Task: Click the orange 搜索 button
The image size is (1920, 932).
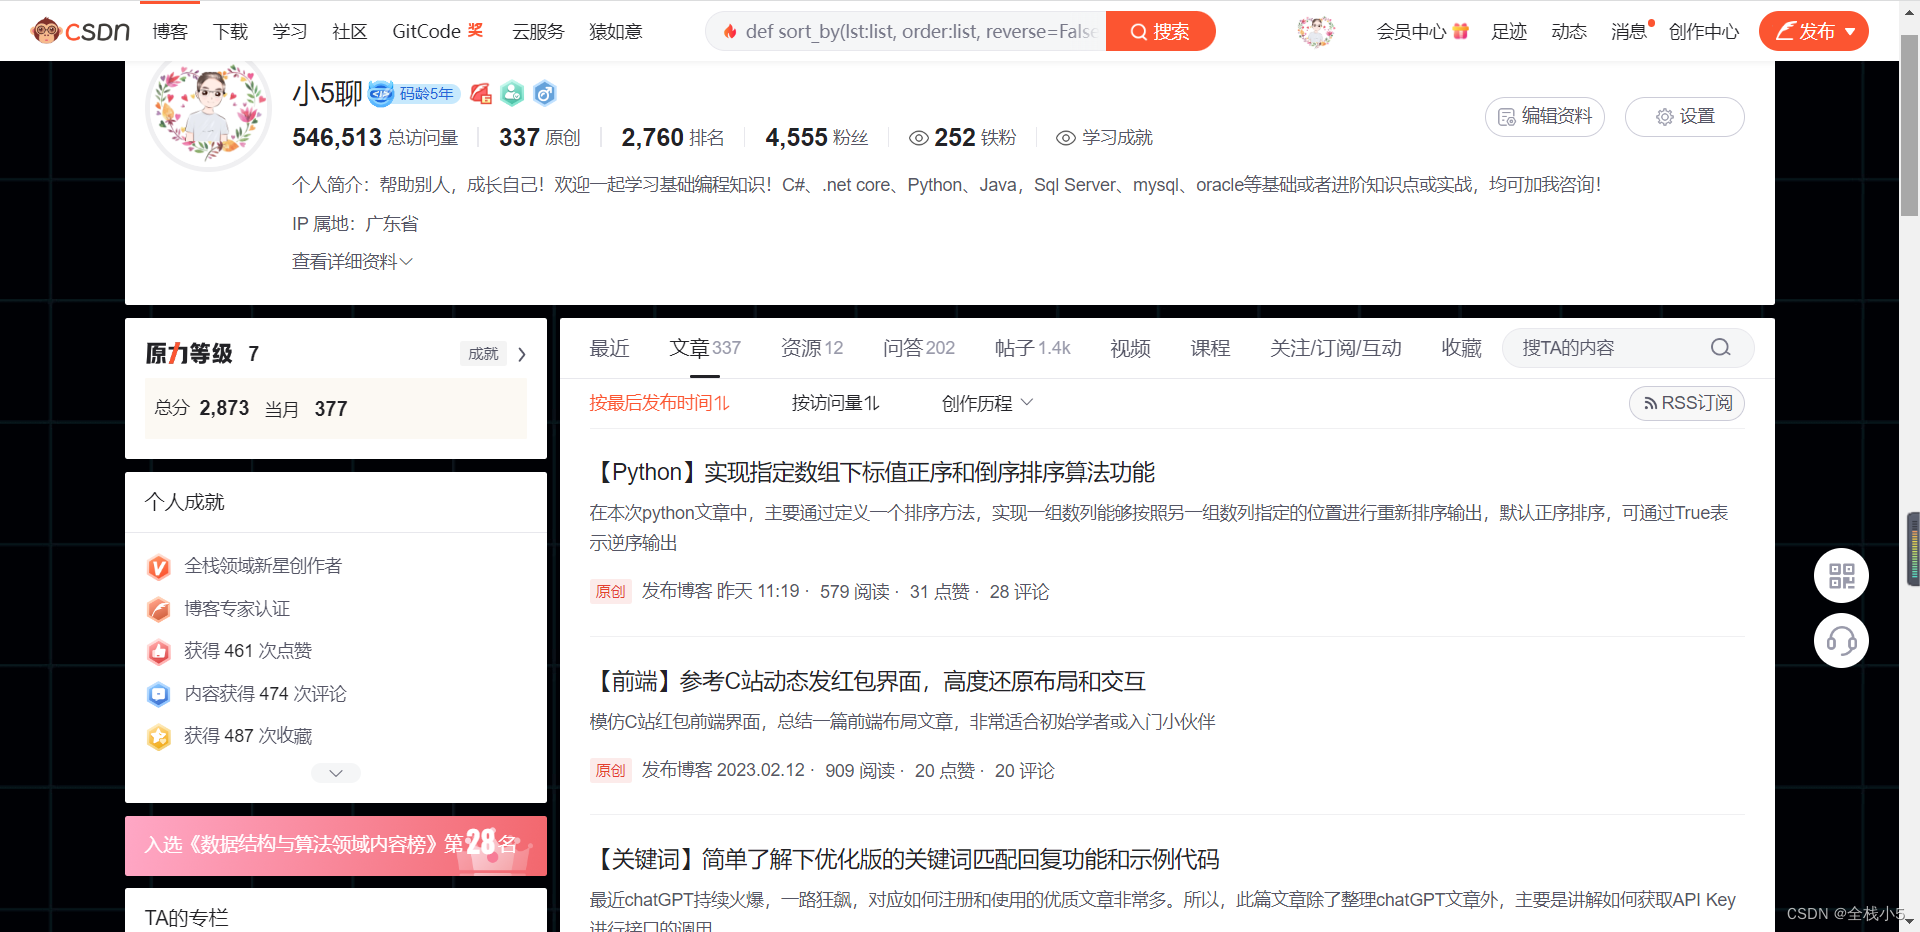Action: coord(1160,31)
